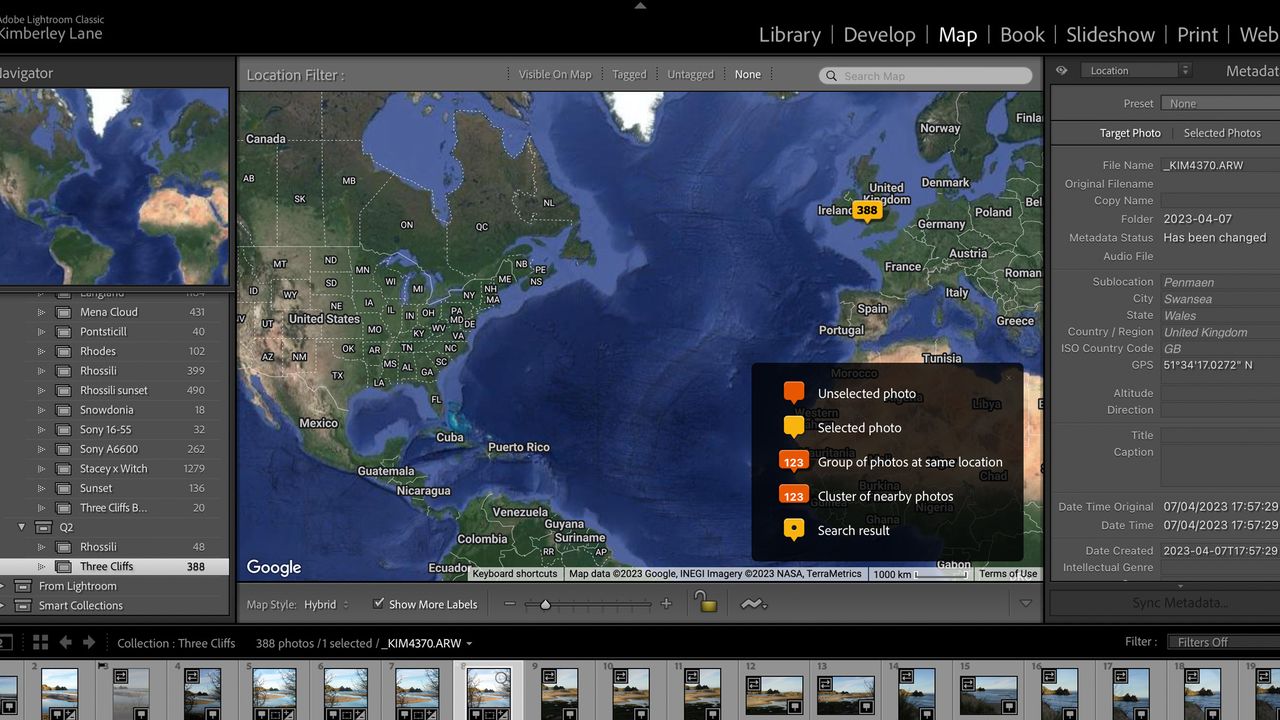1280x720 pixels.
Task: Collapse the top panel with the arrow
Action: pyautogui.click(x=640, y=5)
